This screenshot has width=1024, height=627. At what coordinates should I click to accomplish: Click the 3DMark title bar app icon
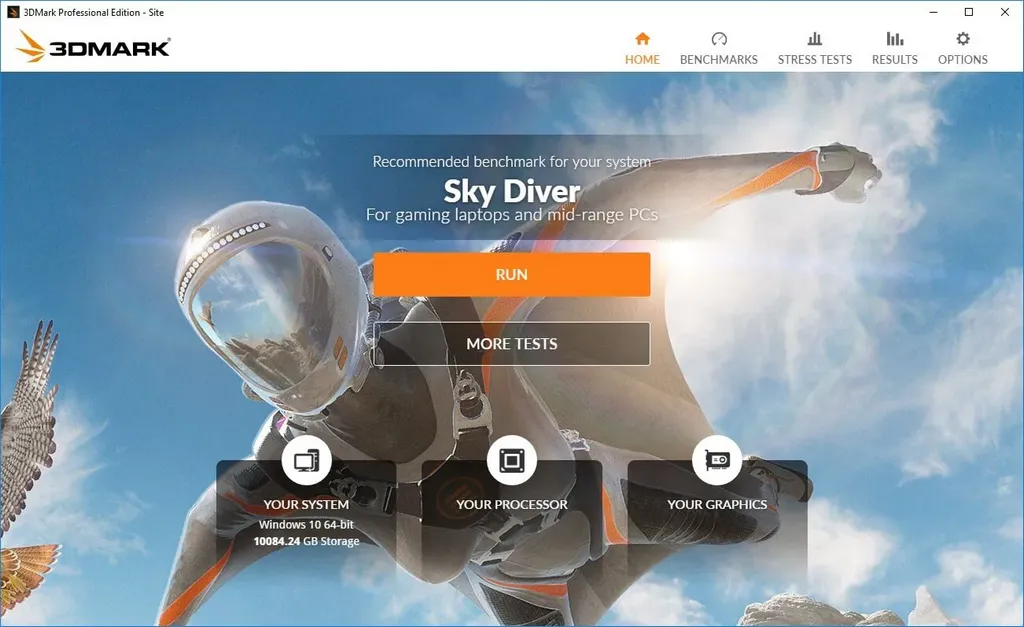(13, 12)
